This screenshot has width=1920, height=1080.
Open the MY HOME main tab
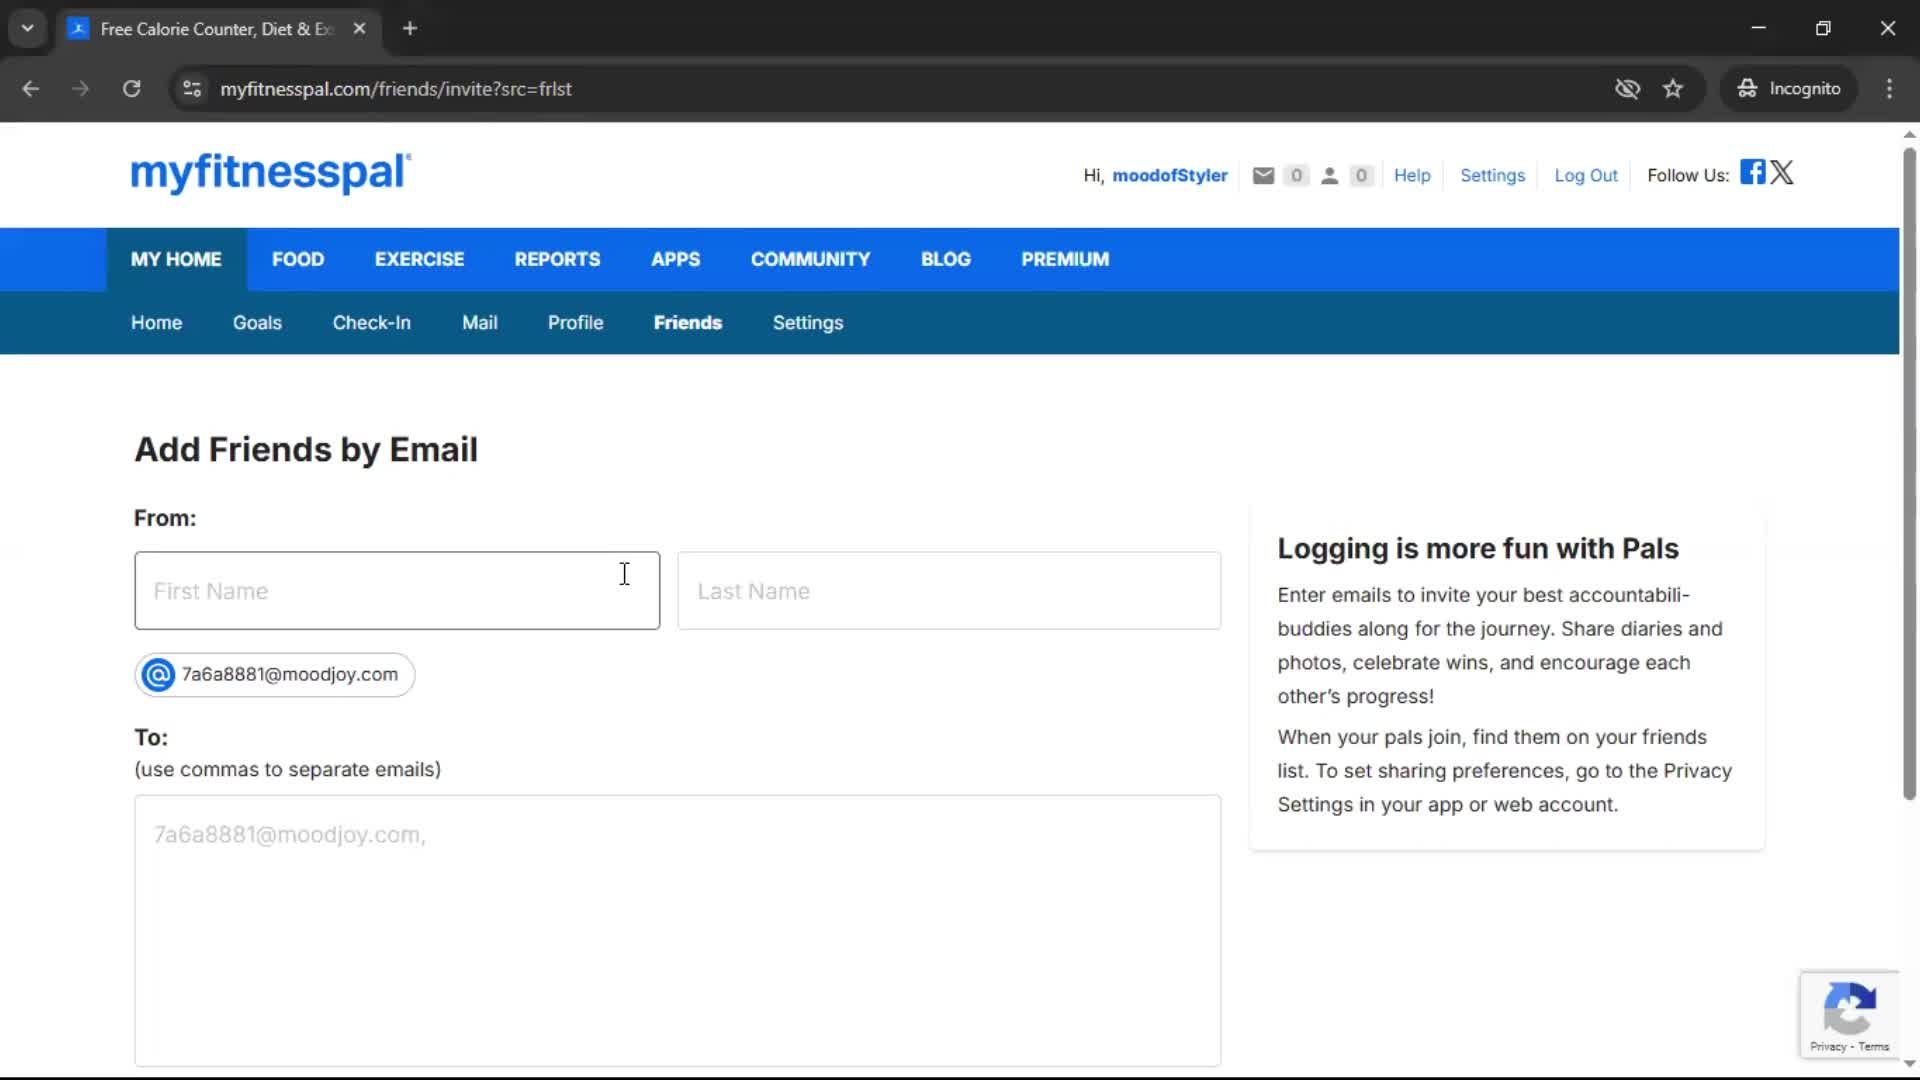pos(176,260)
